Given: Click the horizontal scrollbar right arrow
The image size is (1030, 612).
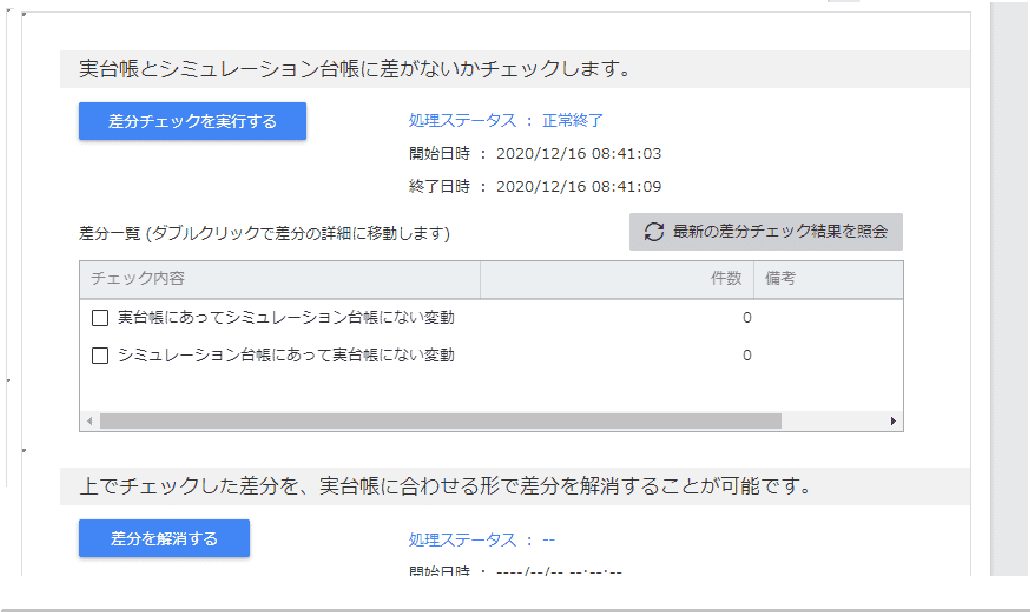Looking at the screenshot, I should (x=894, y=421).
